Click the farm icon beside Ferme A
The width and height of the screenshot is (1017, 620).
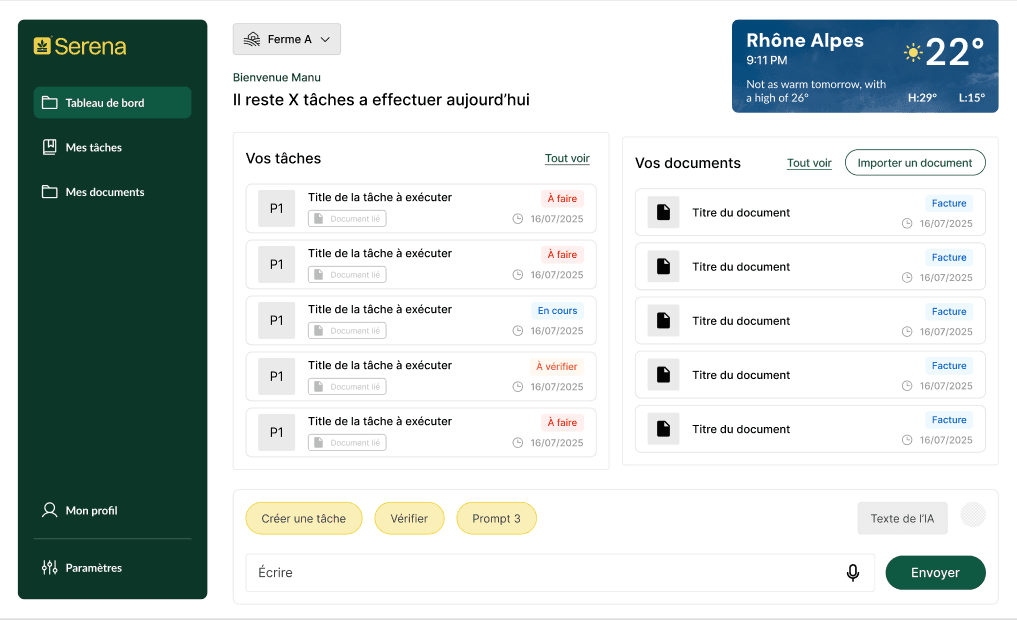[x=252, y=40]
